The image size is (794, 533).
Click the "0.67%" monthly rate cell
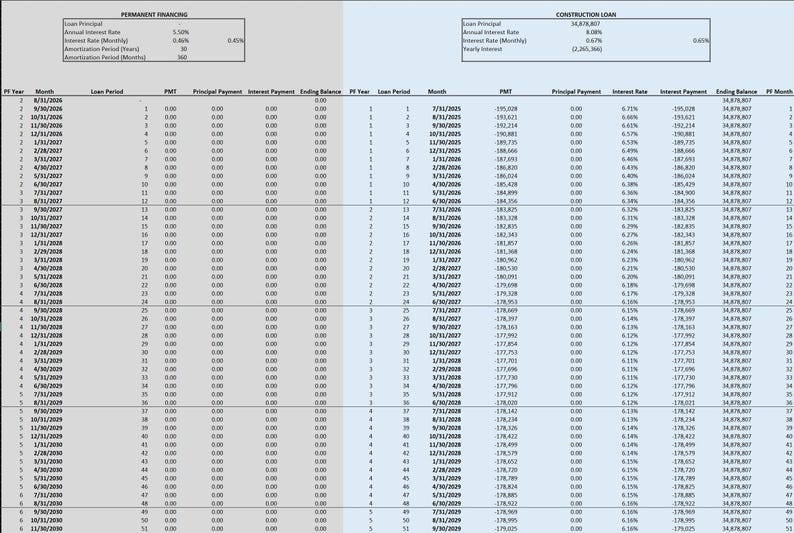[x=593, y=40]
